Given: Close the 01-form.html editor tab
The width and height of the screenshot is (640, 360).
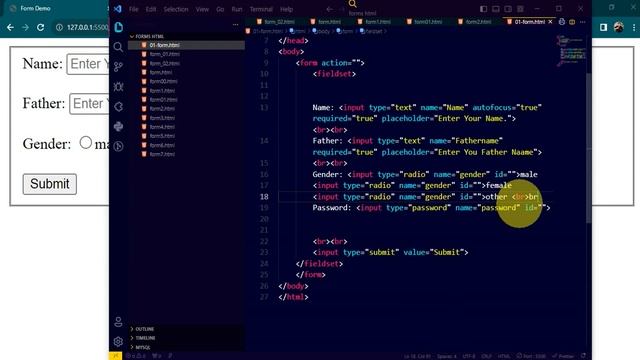Looking at the screenshot, I should point(550,22).
